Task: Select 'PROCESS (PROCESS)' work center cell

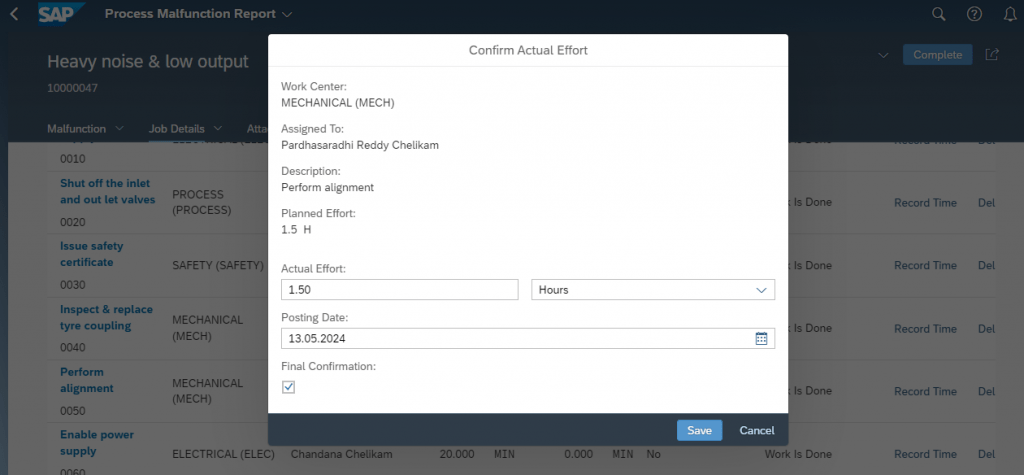Action: (202, 203)
